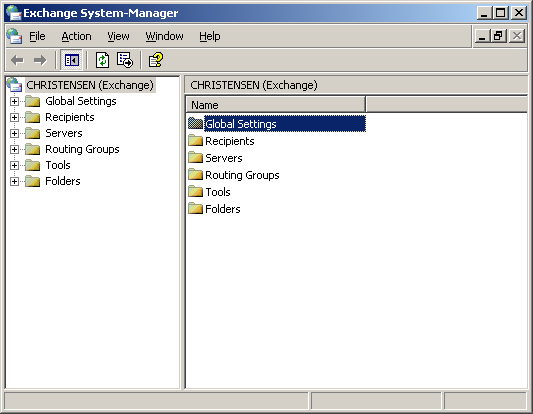Select Routing Groups text in list pane
The height and width of the screenshot is (414, 533).
(x=242, y=175)
